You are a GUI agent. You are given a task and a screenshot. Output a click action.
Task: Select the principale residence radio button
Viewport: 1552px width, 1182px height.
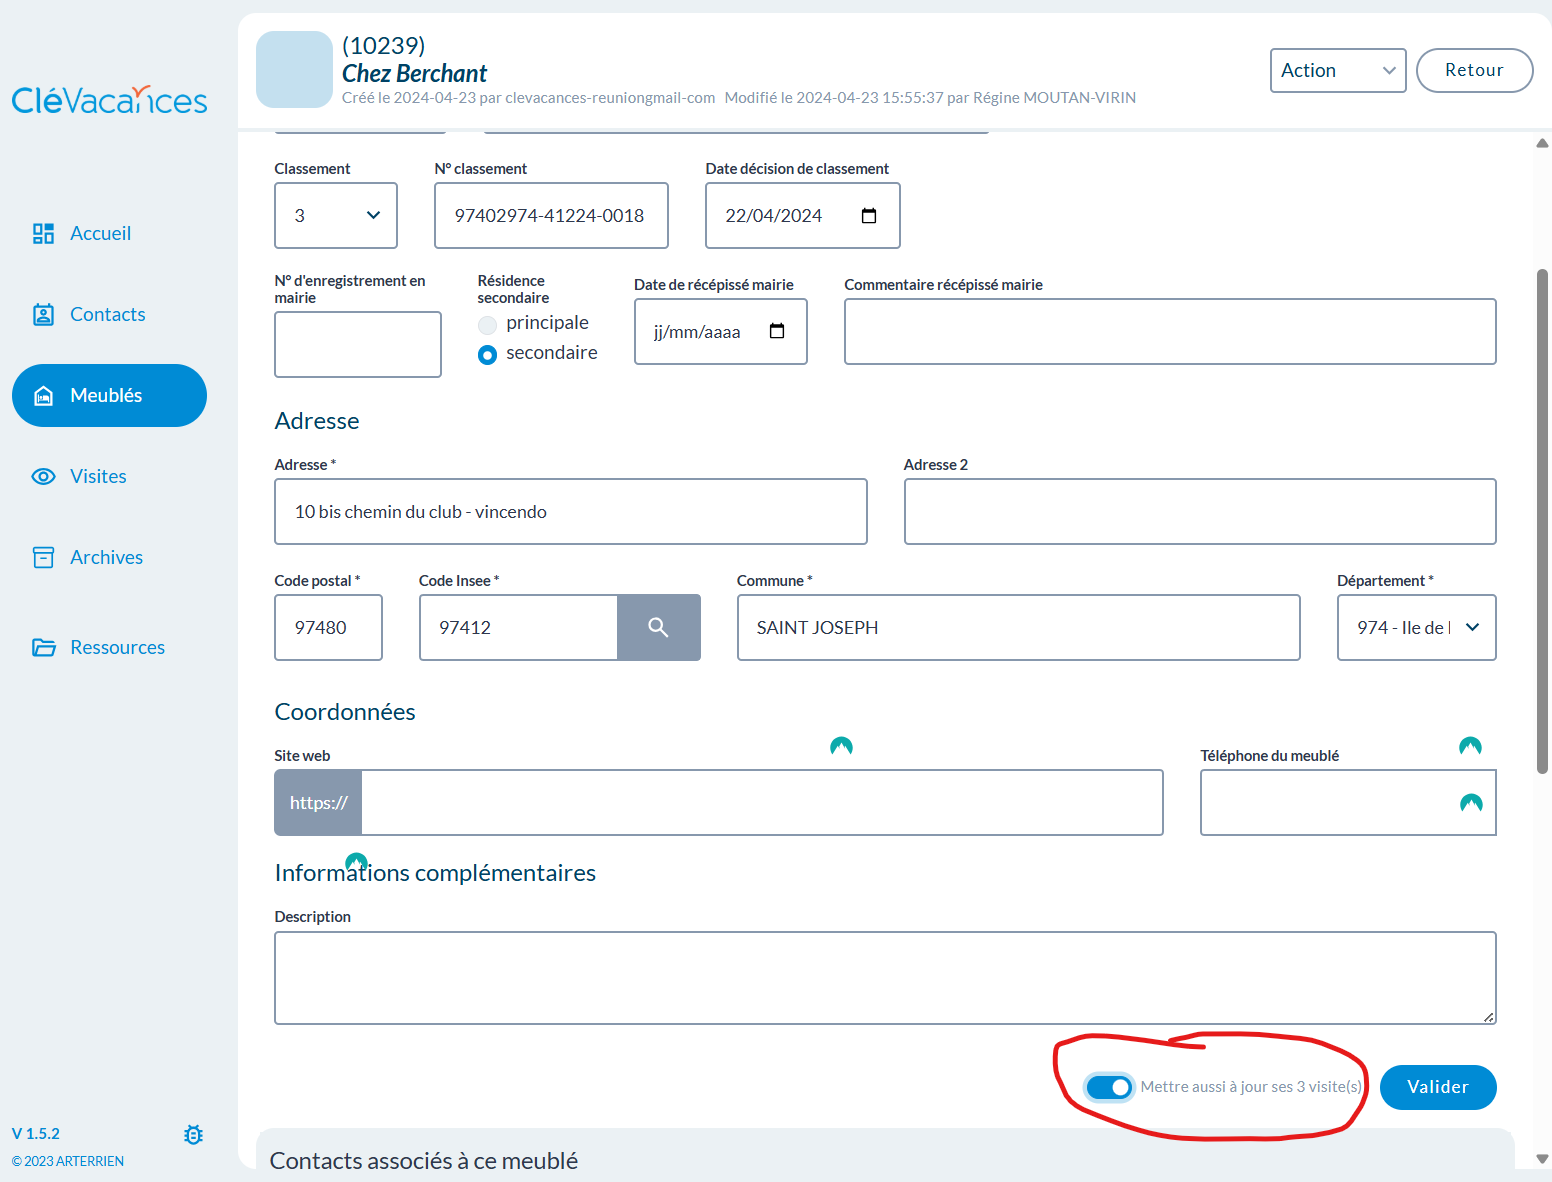487,325
